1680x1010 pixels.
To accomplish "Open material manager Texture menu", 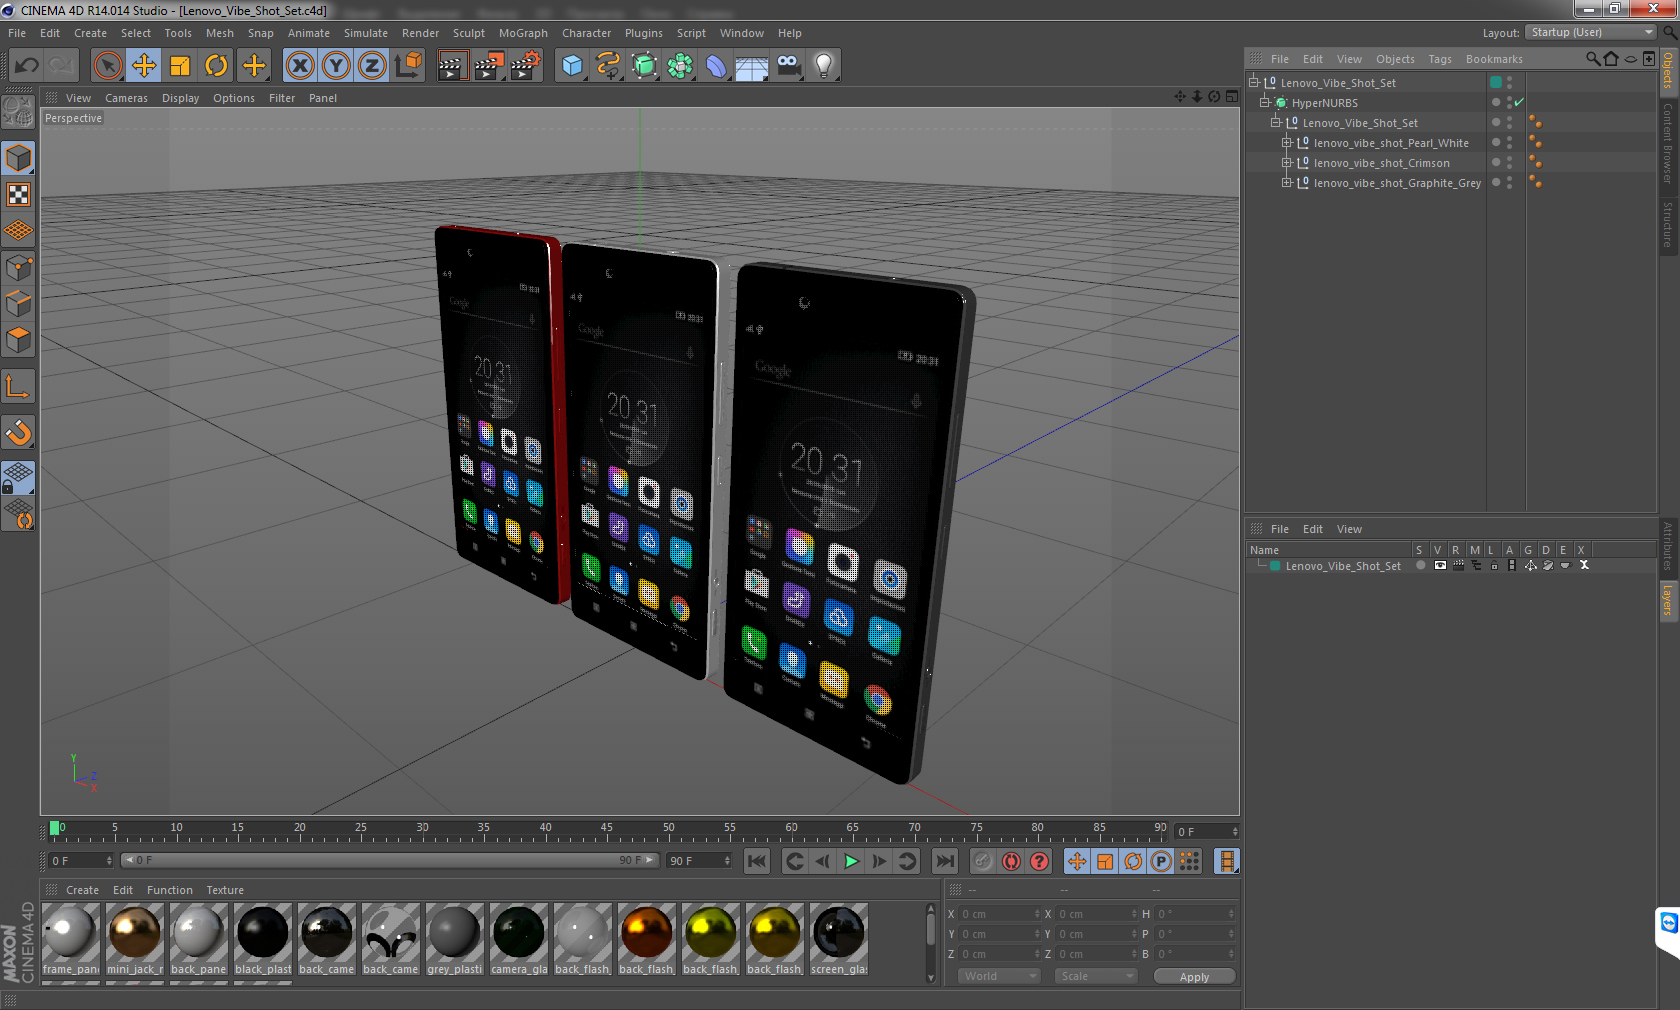I will pyautogui.click(x=225, y=890).
